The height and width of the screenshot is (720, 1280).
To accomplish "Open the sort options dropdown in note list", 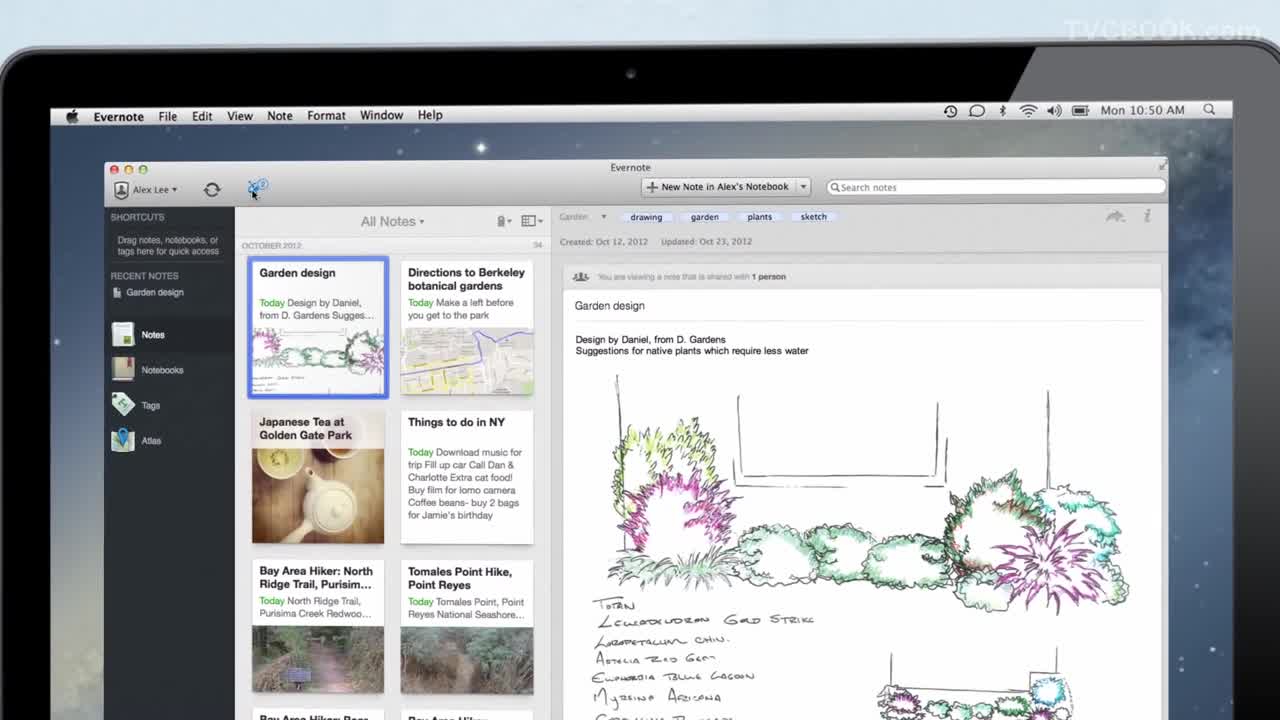I will tap(504, 221).
